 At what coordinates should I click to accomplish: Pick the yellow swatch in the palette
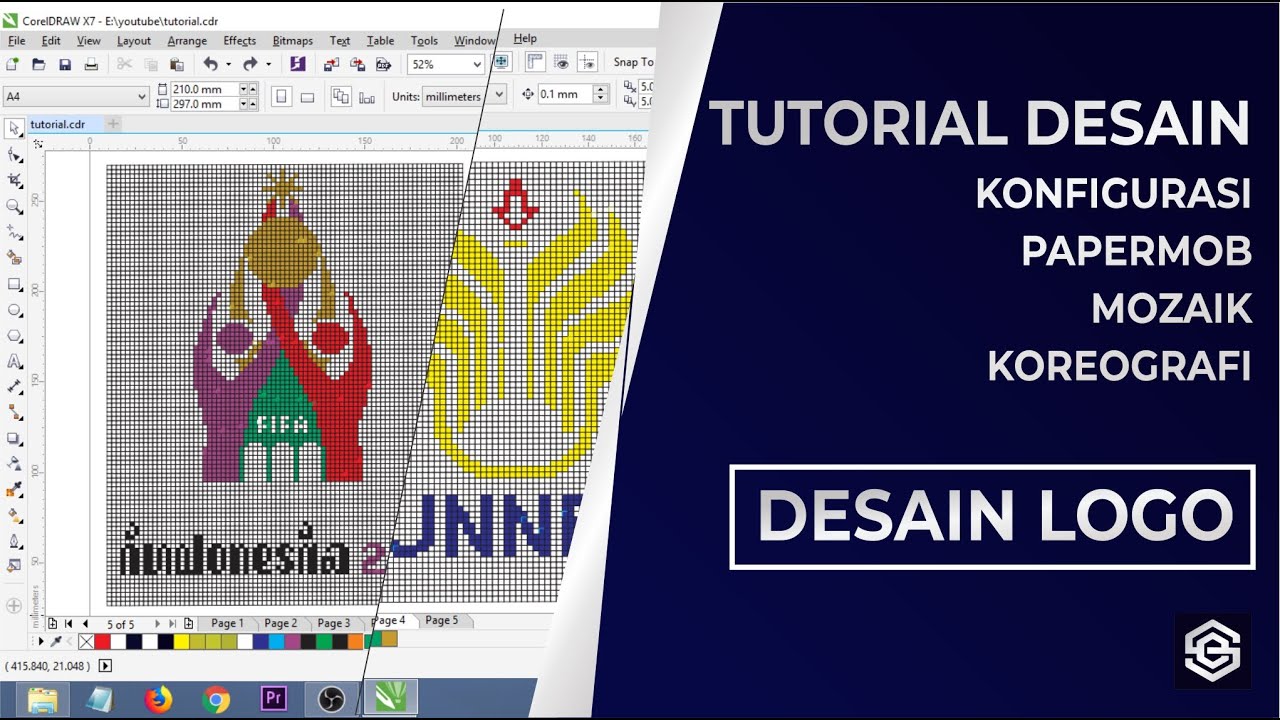pos(181,642)
